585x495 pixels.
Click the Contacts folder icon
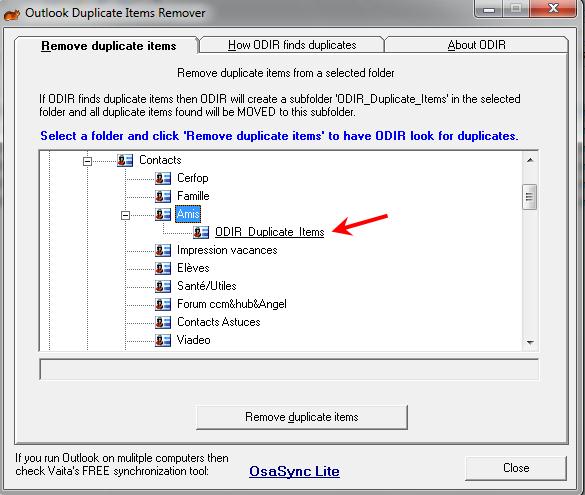[x=125, y=160]
